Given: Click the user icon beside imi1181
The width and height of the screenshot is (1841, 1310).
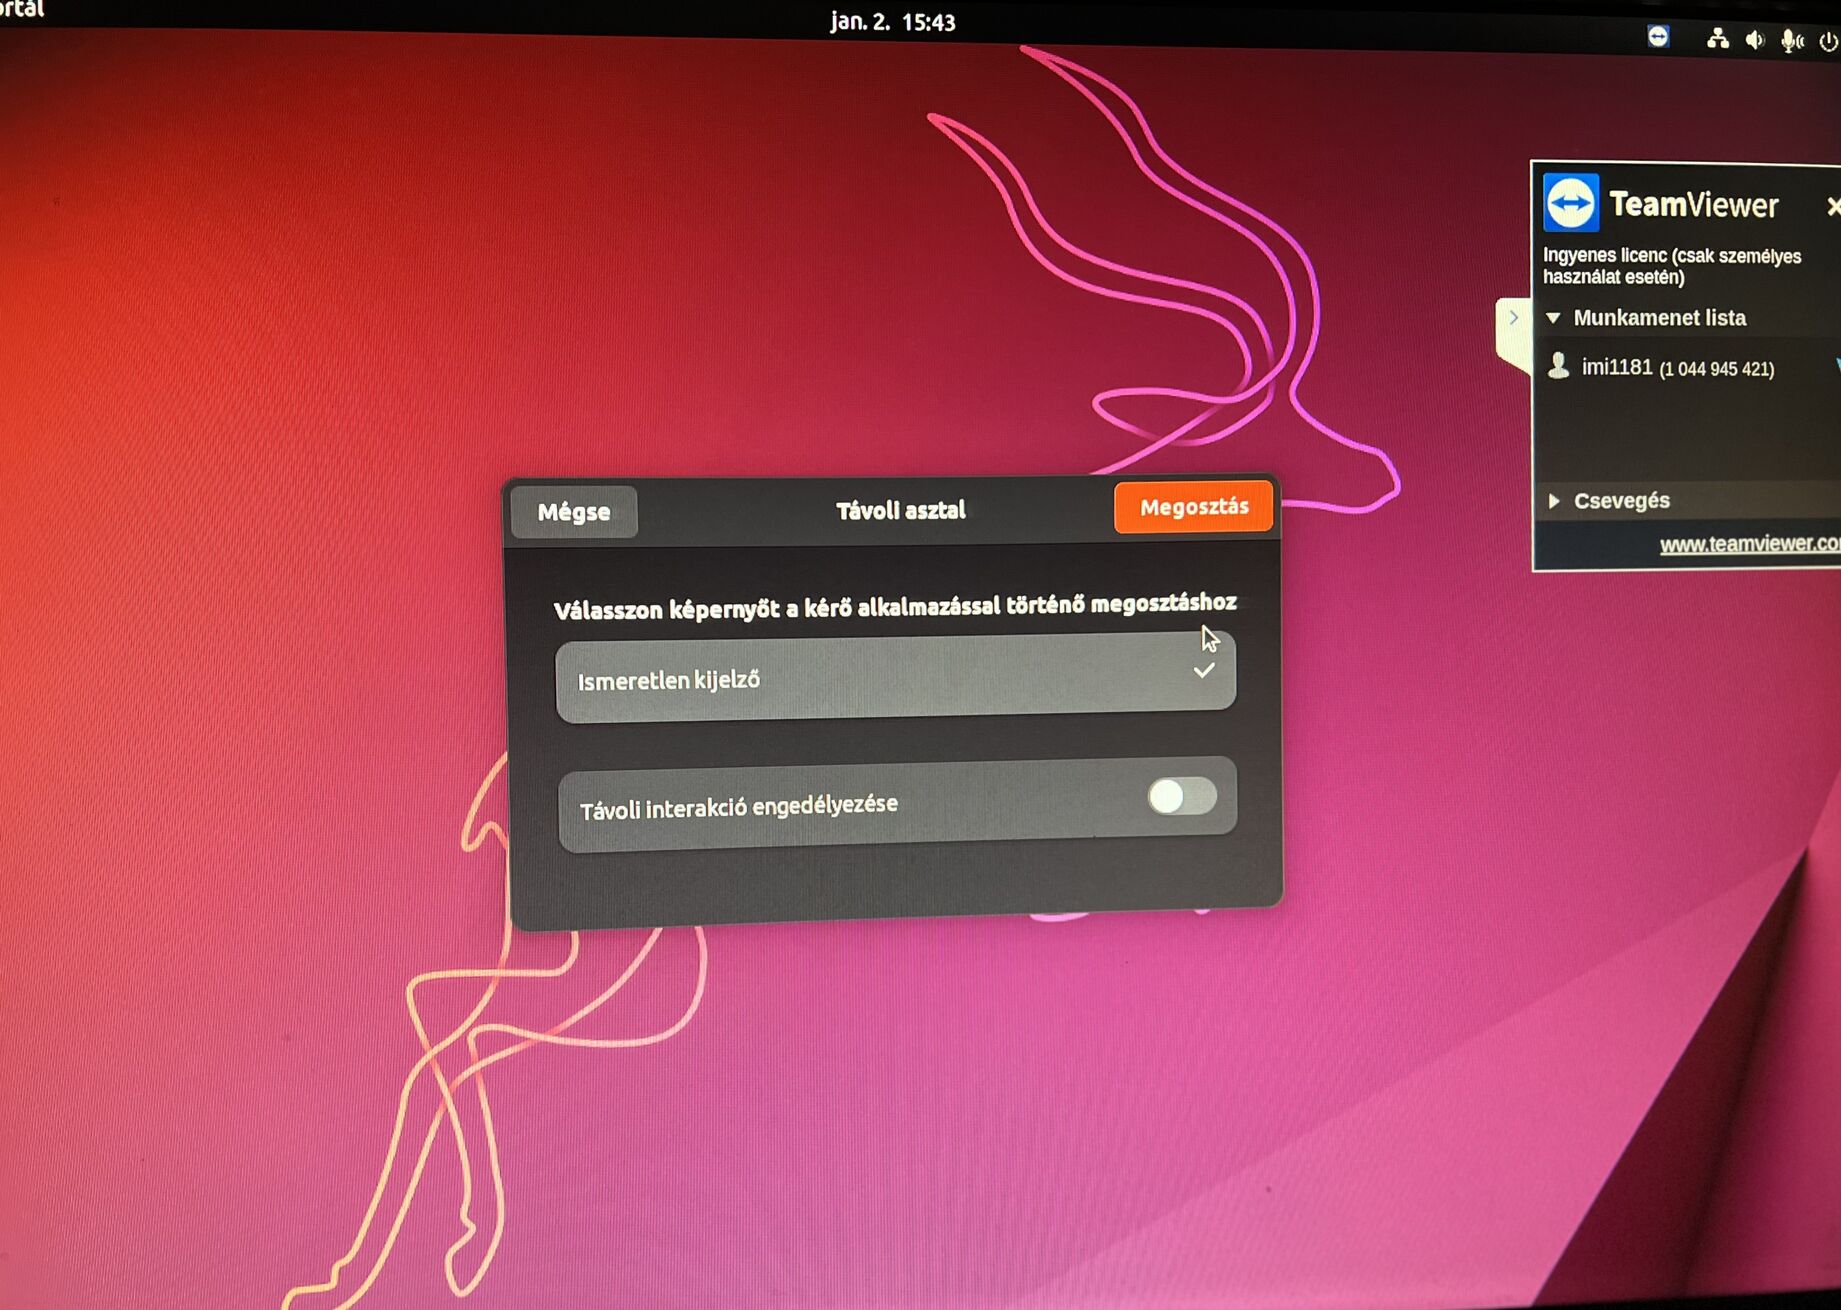Looking at the screenshot, I should tap(1558, 365).
